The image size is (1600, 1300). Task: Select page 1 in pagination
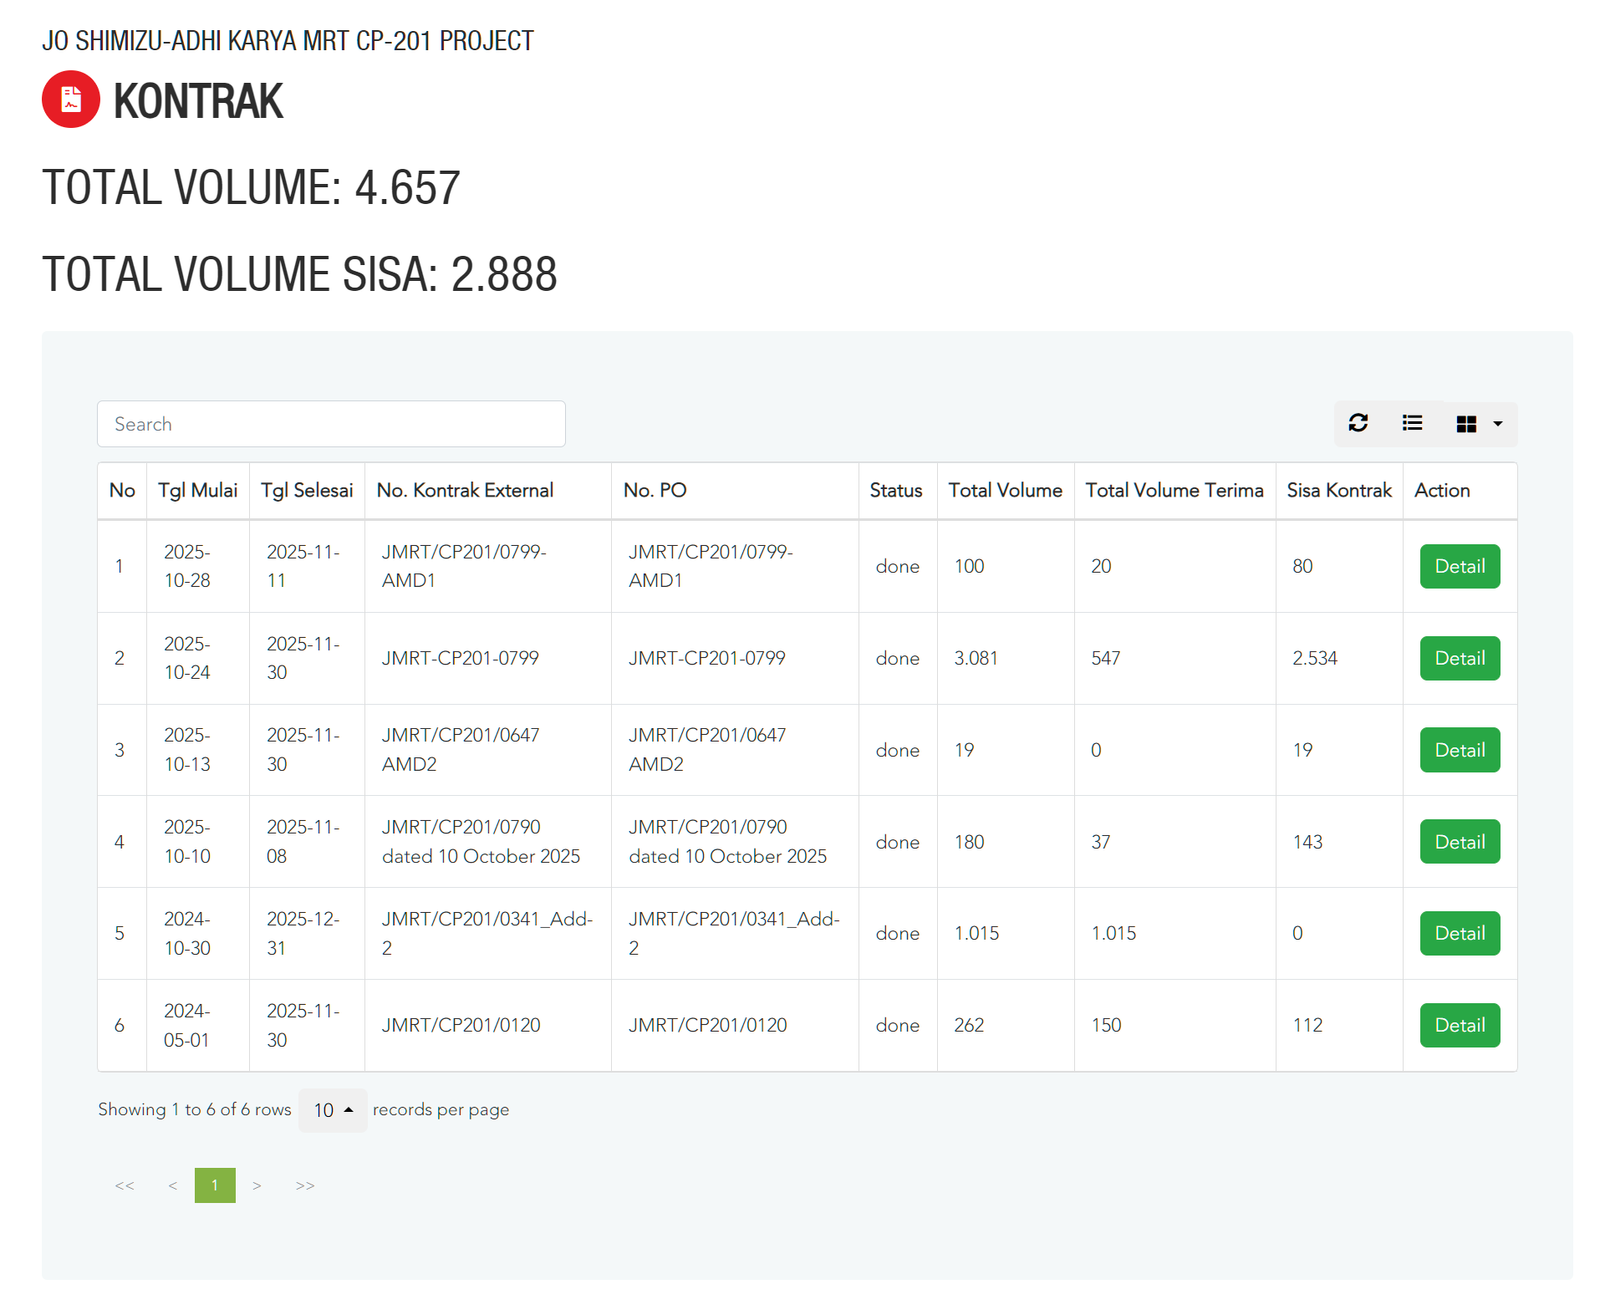(x=215, y=1186)
